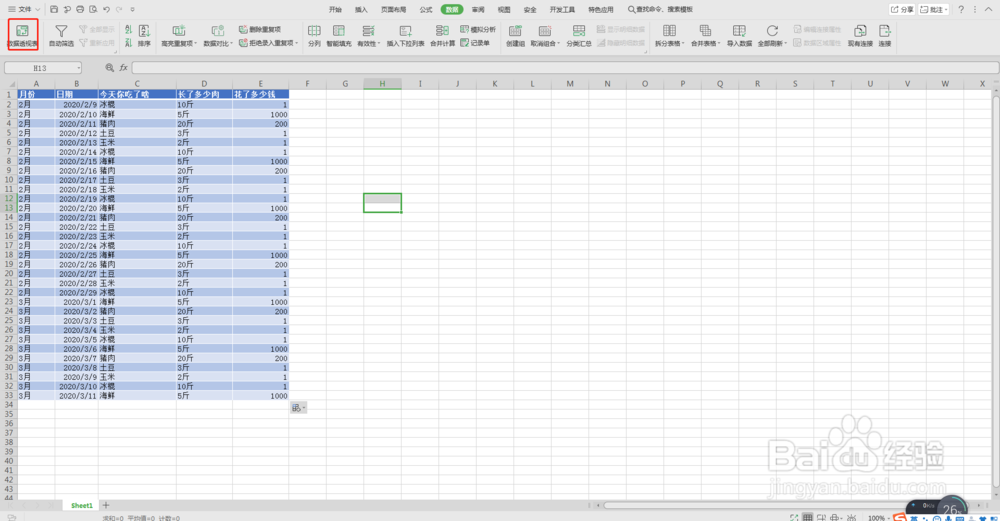
Task: Click the paste options icon below the table
Action: [x=298, y=408]
